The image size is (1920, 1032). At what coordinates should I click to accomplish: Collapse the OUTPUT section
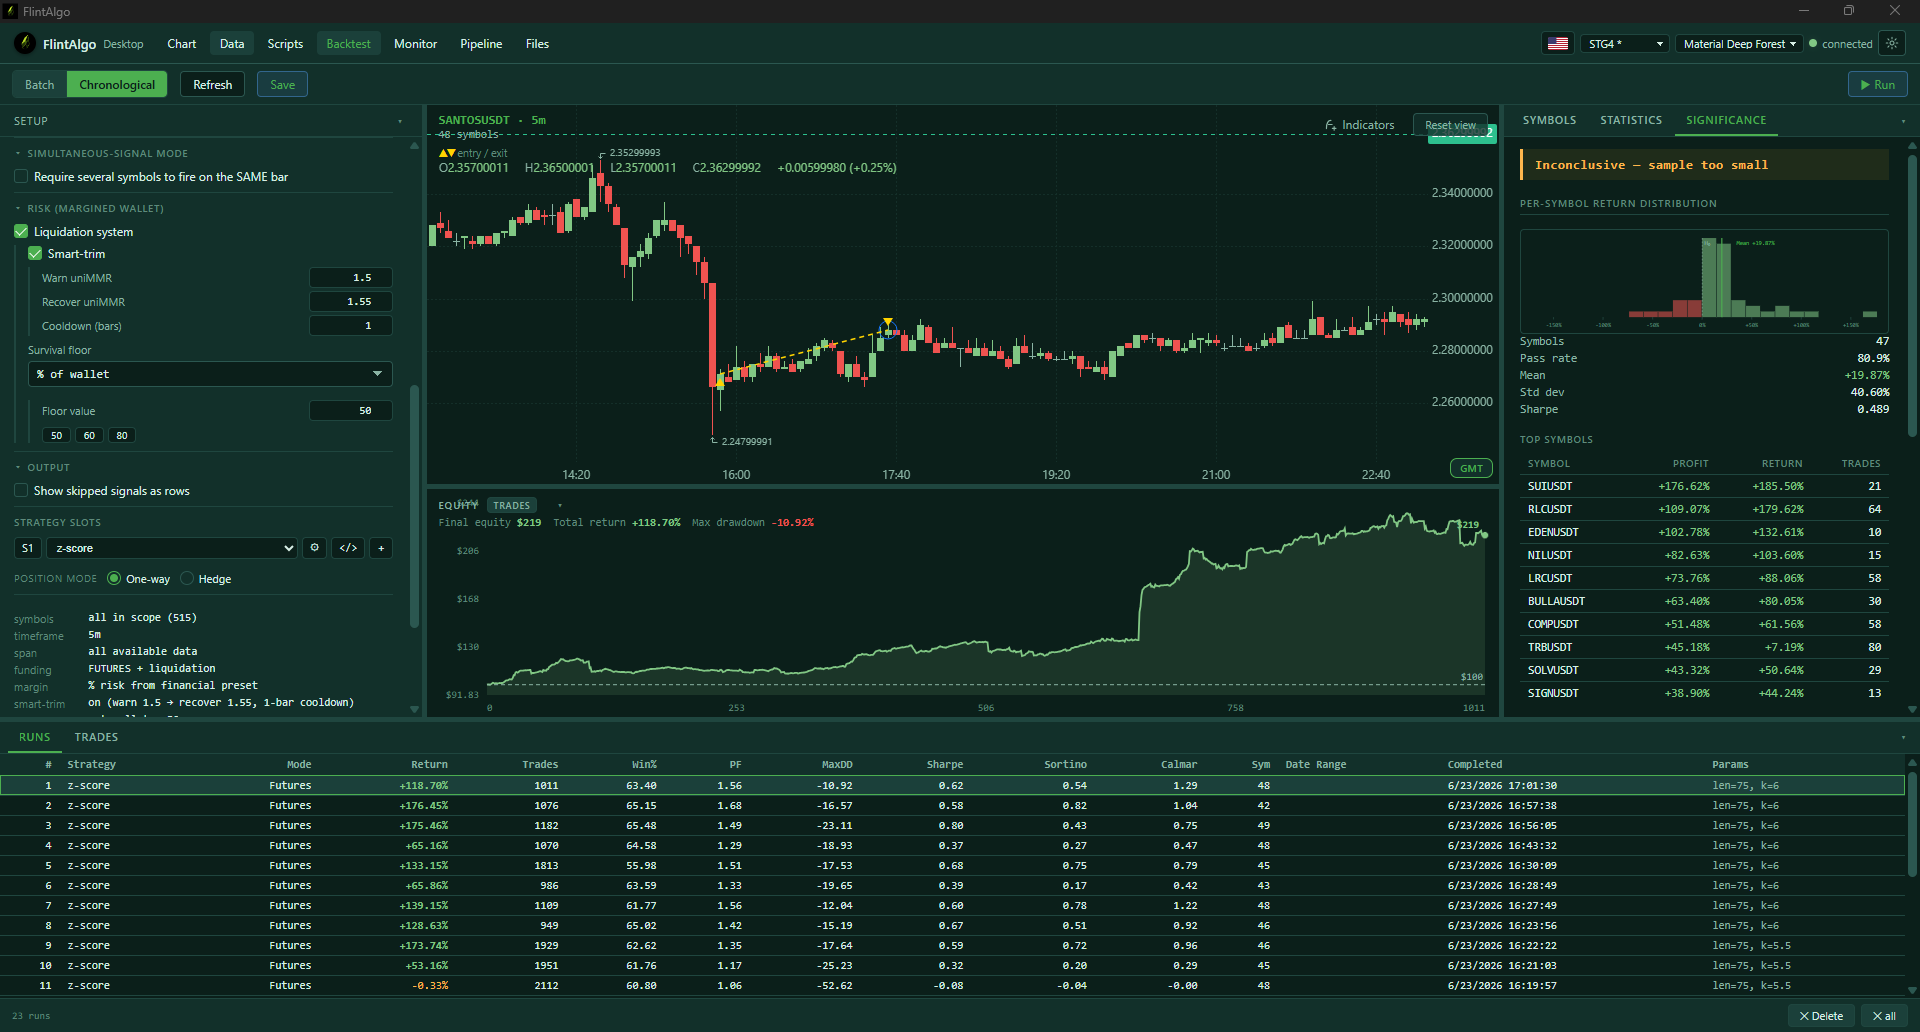tap(18, 468)
